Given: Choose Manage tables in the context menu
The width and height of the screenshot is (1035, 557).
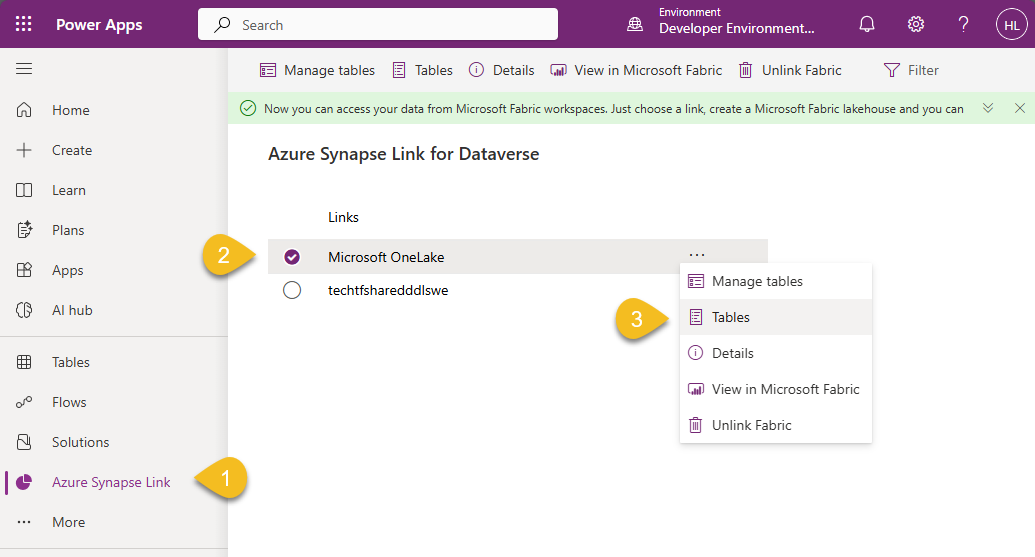Looking at the screenshot, I should point(776,281).
